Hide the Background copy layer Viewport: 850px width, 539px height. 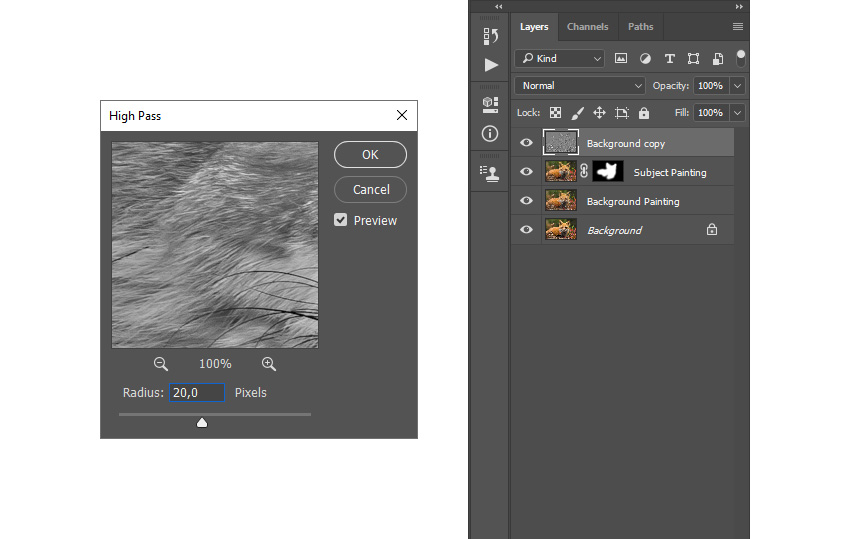click(x=526, y=143)
